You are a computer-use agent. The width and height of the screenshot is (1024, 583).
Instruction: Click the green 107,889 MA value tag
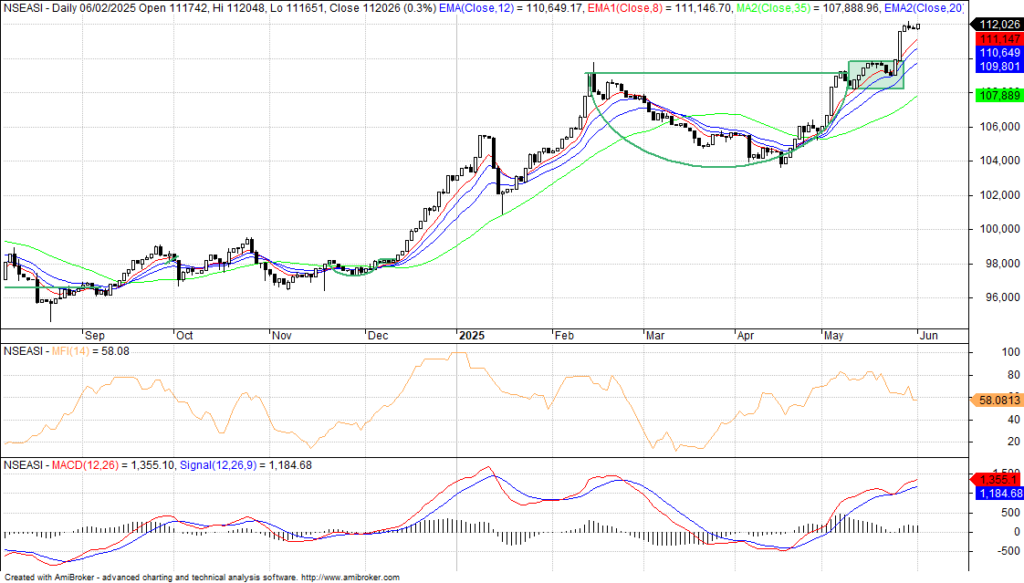[x=996, y=95]
